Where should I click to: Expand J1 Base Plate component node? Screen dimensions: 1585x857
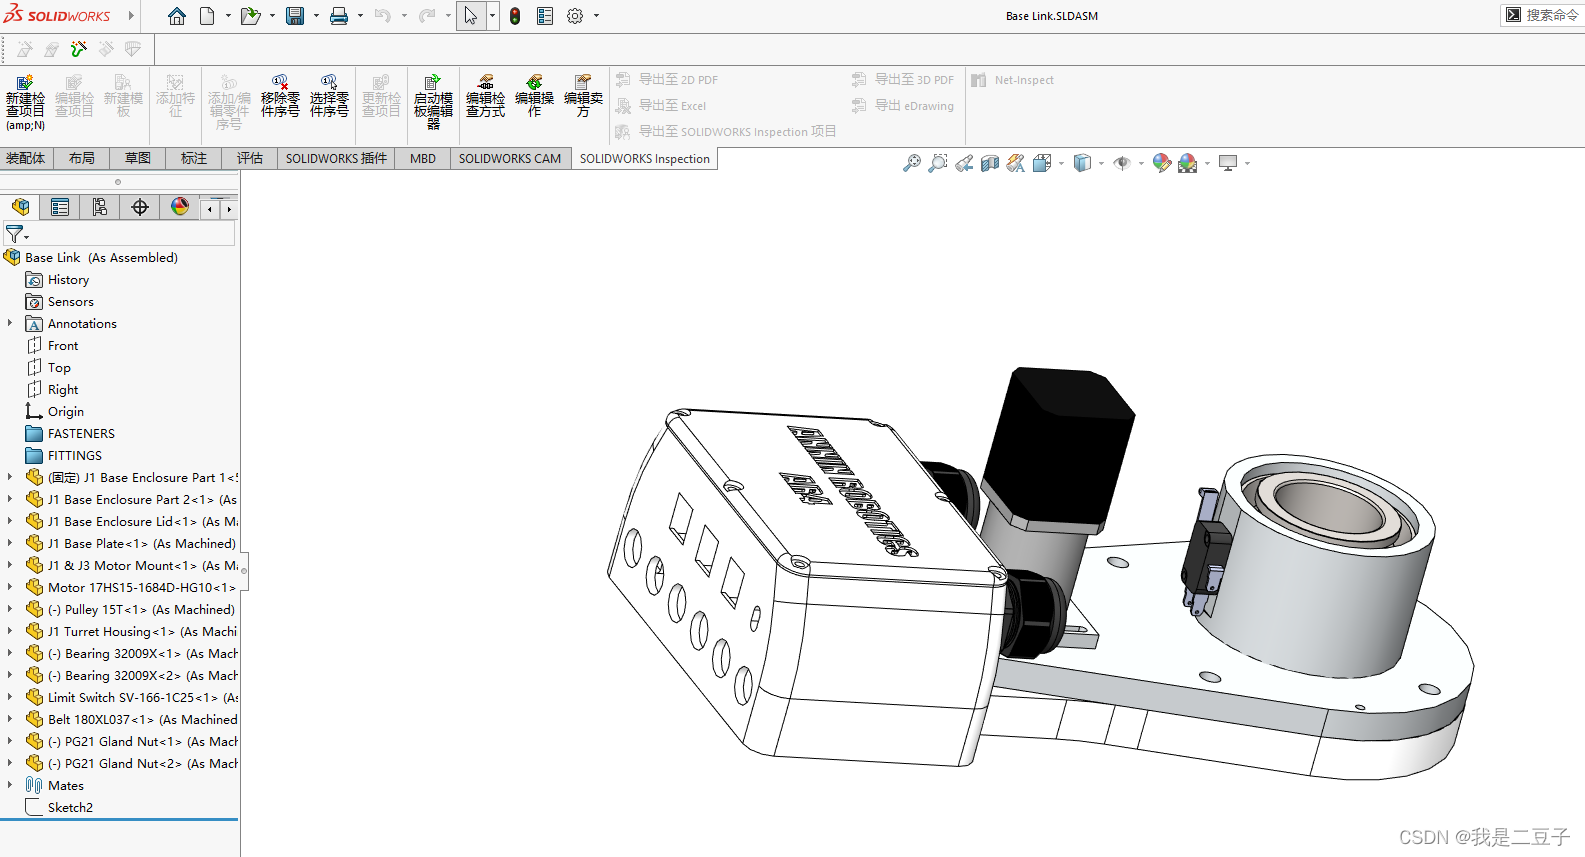click(10, 543)
